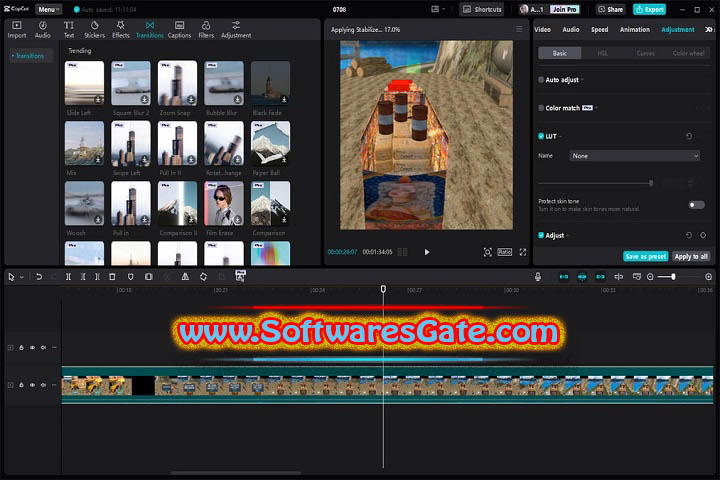
Task: Toggle main track magnet in timeline toolbar
Action: coord(563,277)
